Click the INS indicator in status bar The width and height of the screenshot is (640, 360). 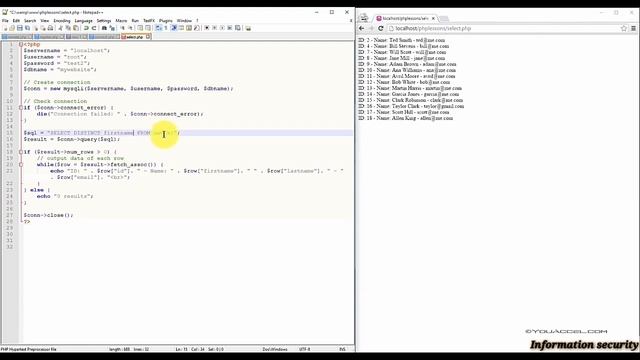(342, 349)
